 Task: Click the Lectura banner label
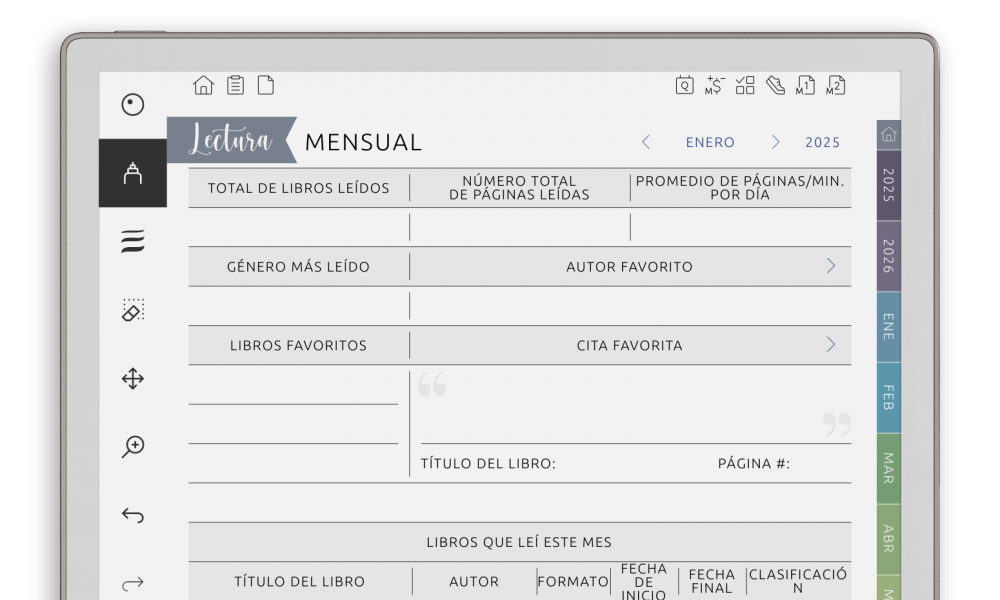coord(232,140)
